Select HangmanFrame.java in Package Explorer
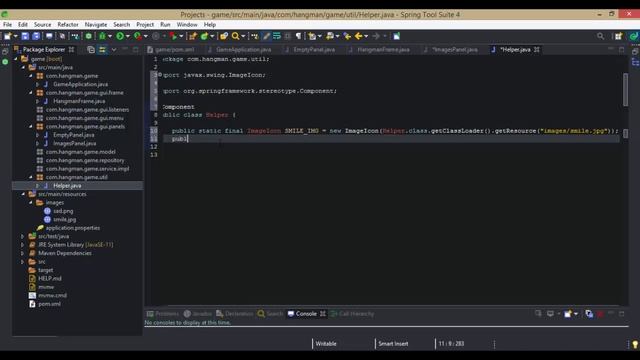Image resolution: width=640 pixels, height=360 pixels. [x=79, y=101]
